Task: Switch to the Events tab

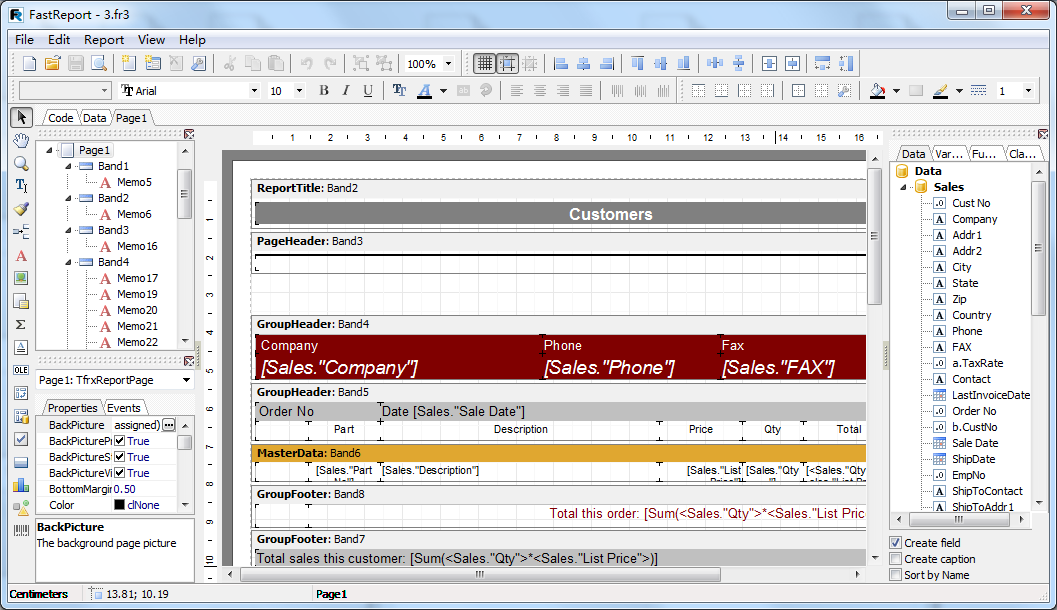Action: tap(124, 408)
